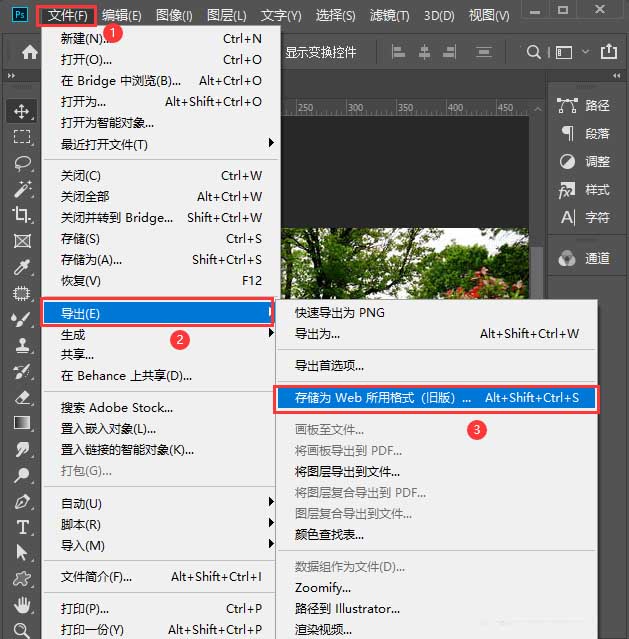Click the align horizontal centers icon
Screen dimensions: 629x639
(x=424, y=52)
